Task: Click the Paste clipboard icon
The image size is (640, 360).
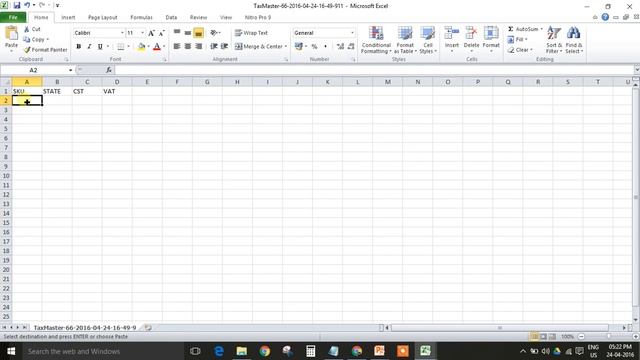Action: 11,33
